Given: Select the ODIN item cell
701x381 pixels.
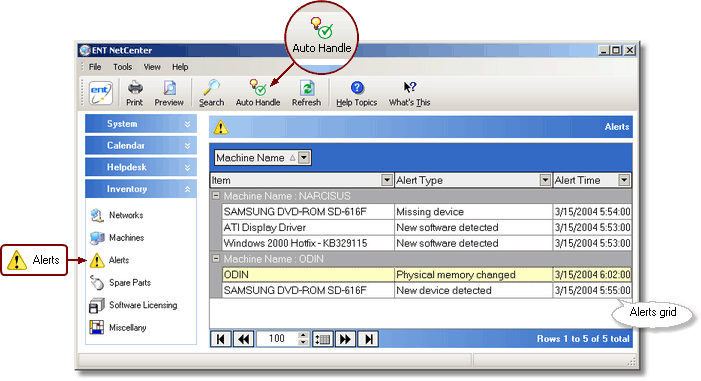Looking at the screenshot, I should click(x=308, y=275).
